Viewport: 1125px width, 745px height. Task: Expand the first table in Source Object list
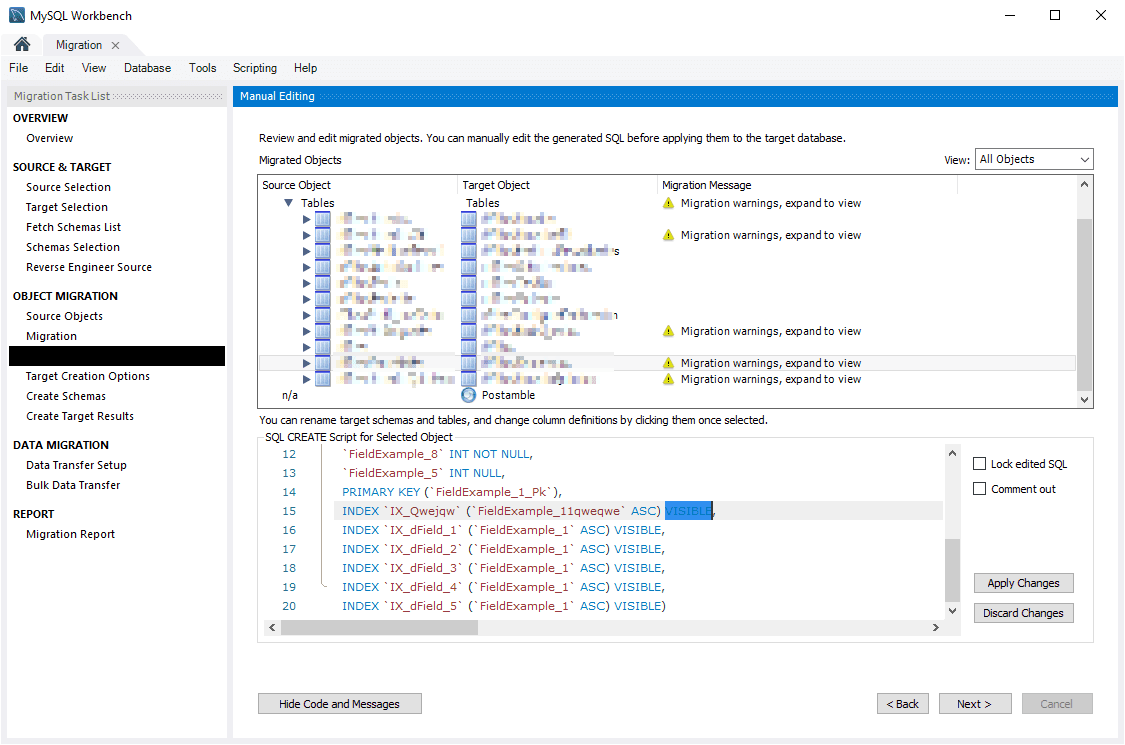pos(307,220)
